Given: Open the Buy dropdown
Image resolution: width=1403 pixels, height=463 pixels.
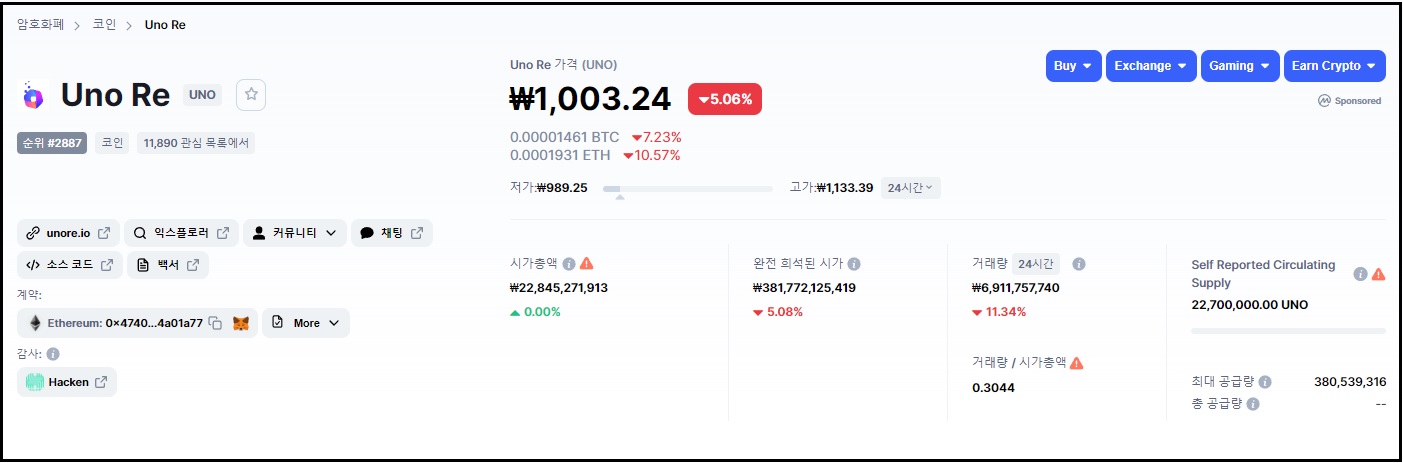Looking at the screenshot, I should [1074, 66].
